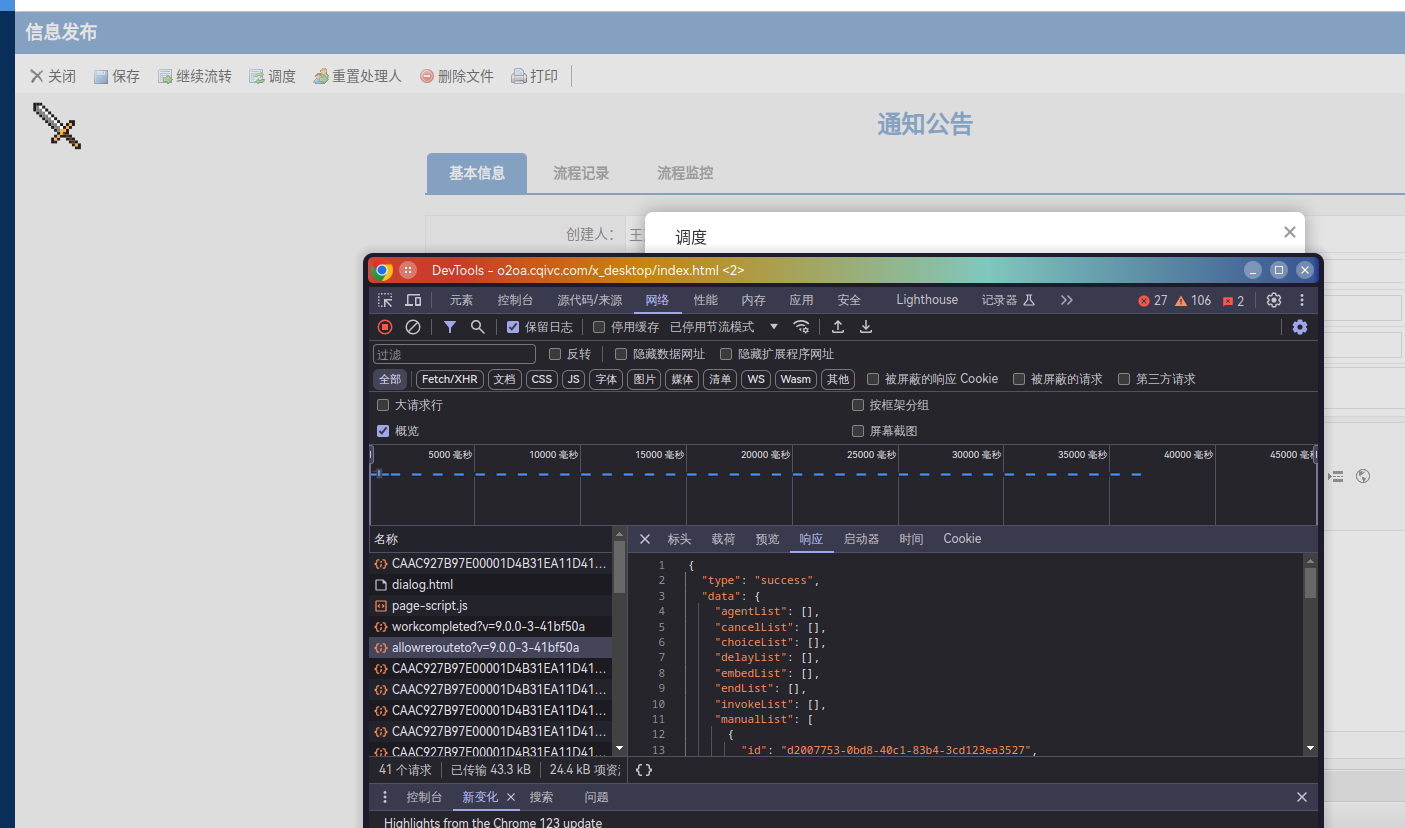
Task: Click the network filter funnel icon
Action: (450, 327)
